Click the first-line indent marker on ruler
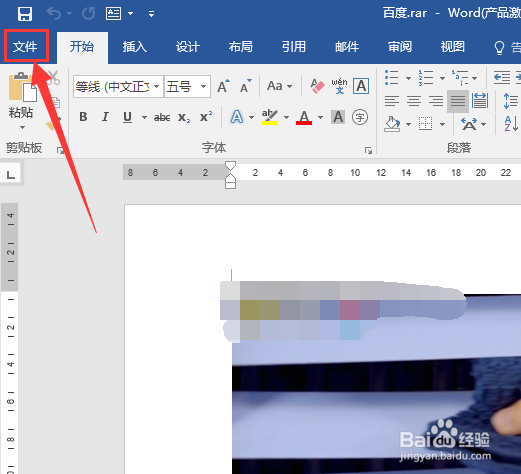This screenshot has width=521, height=474. point(231,166)
